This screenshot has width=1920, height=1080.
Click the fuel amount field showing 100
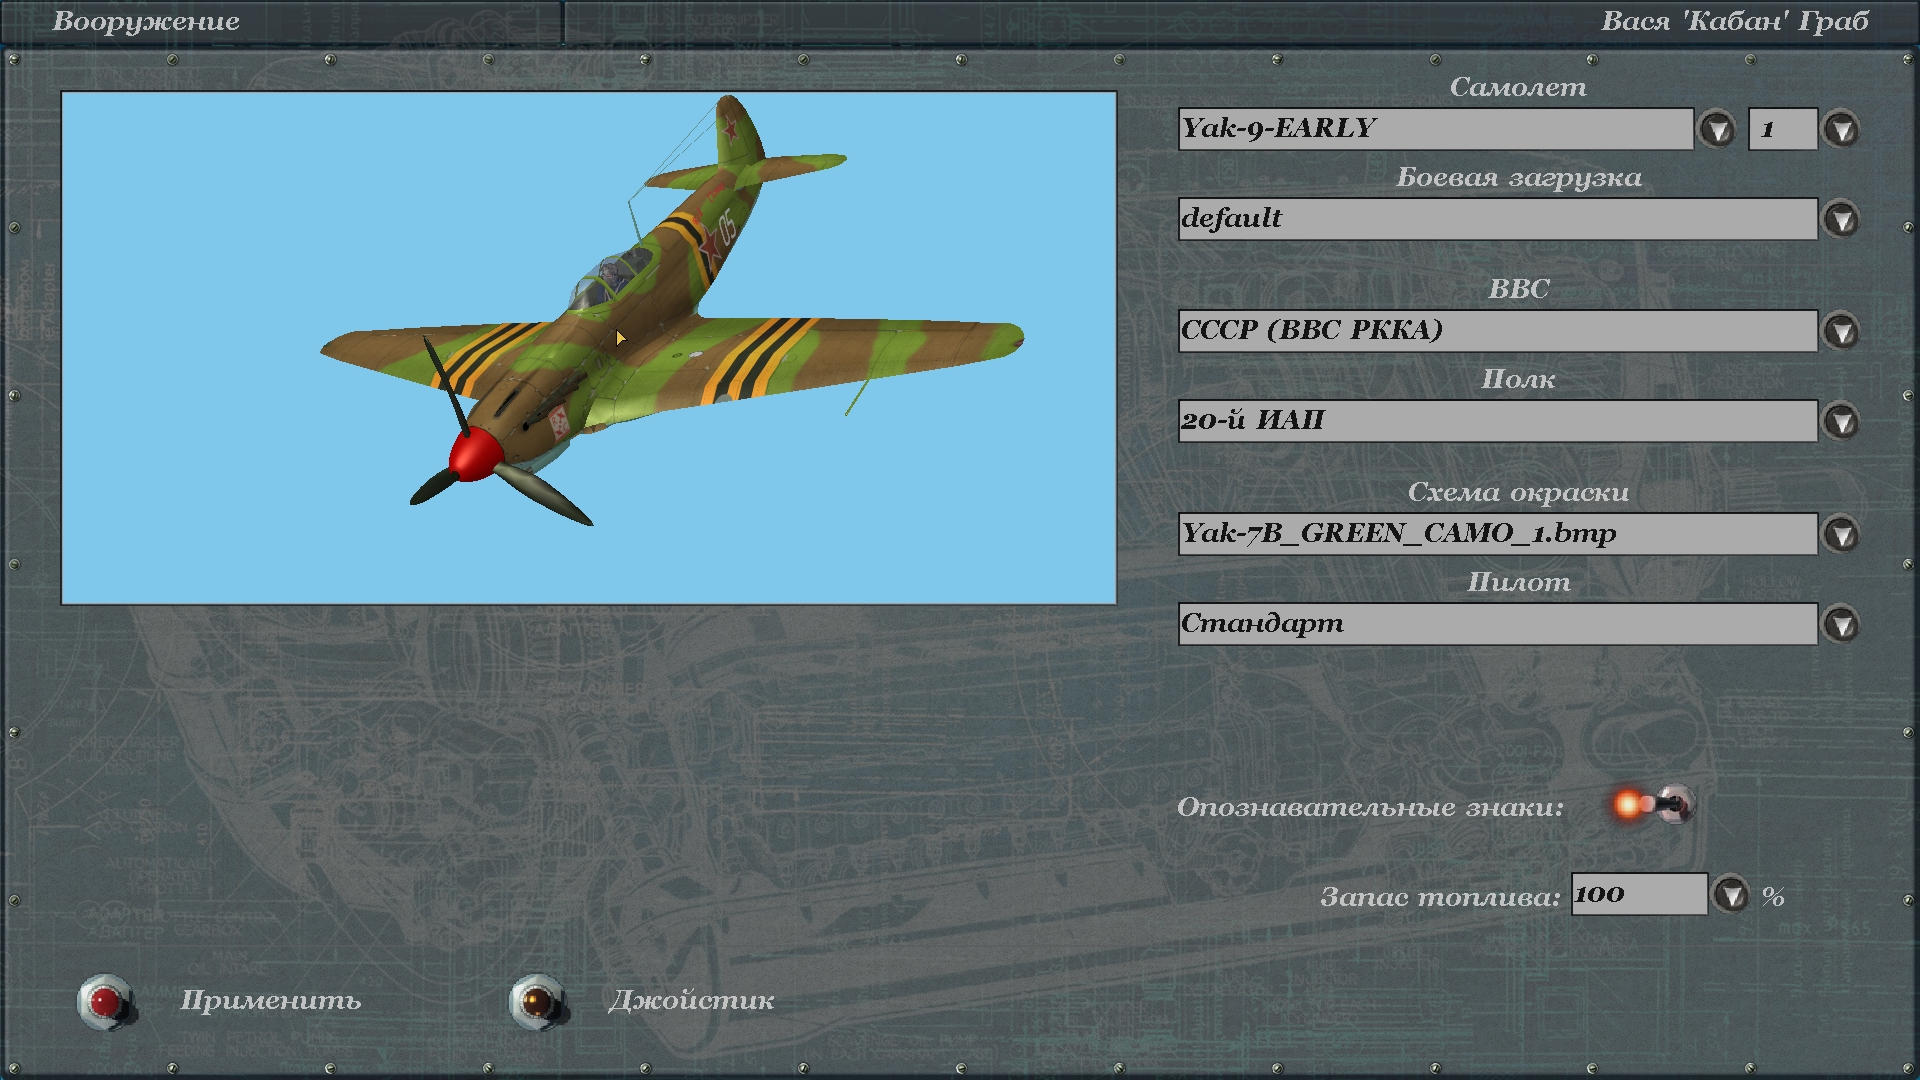click(1638, 894)
